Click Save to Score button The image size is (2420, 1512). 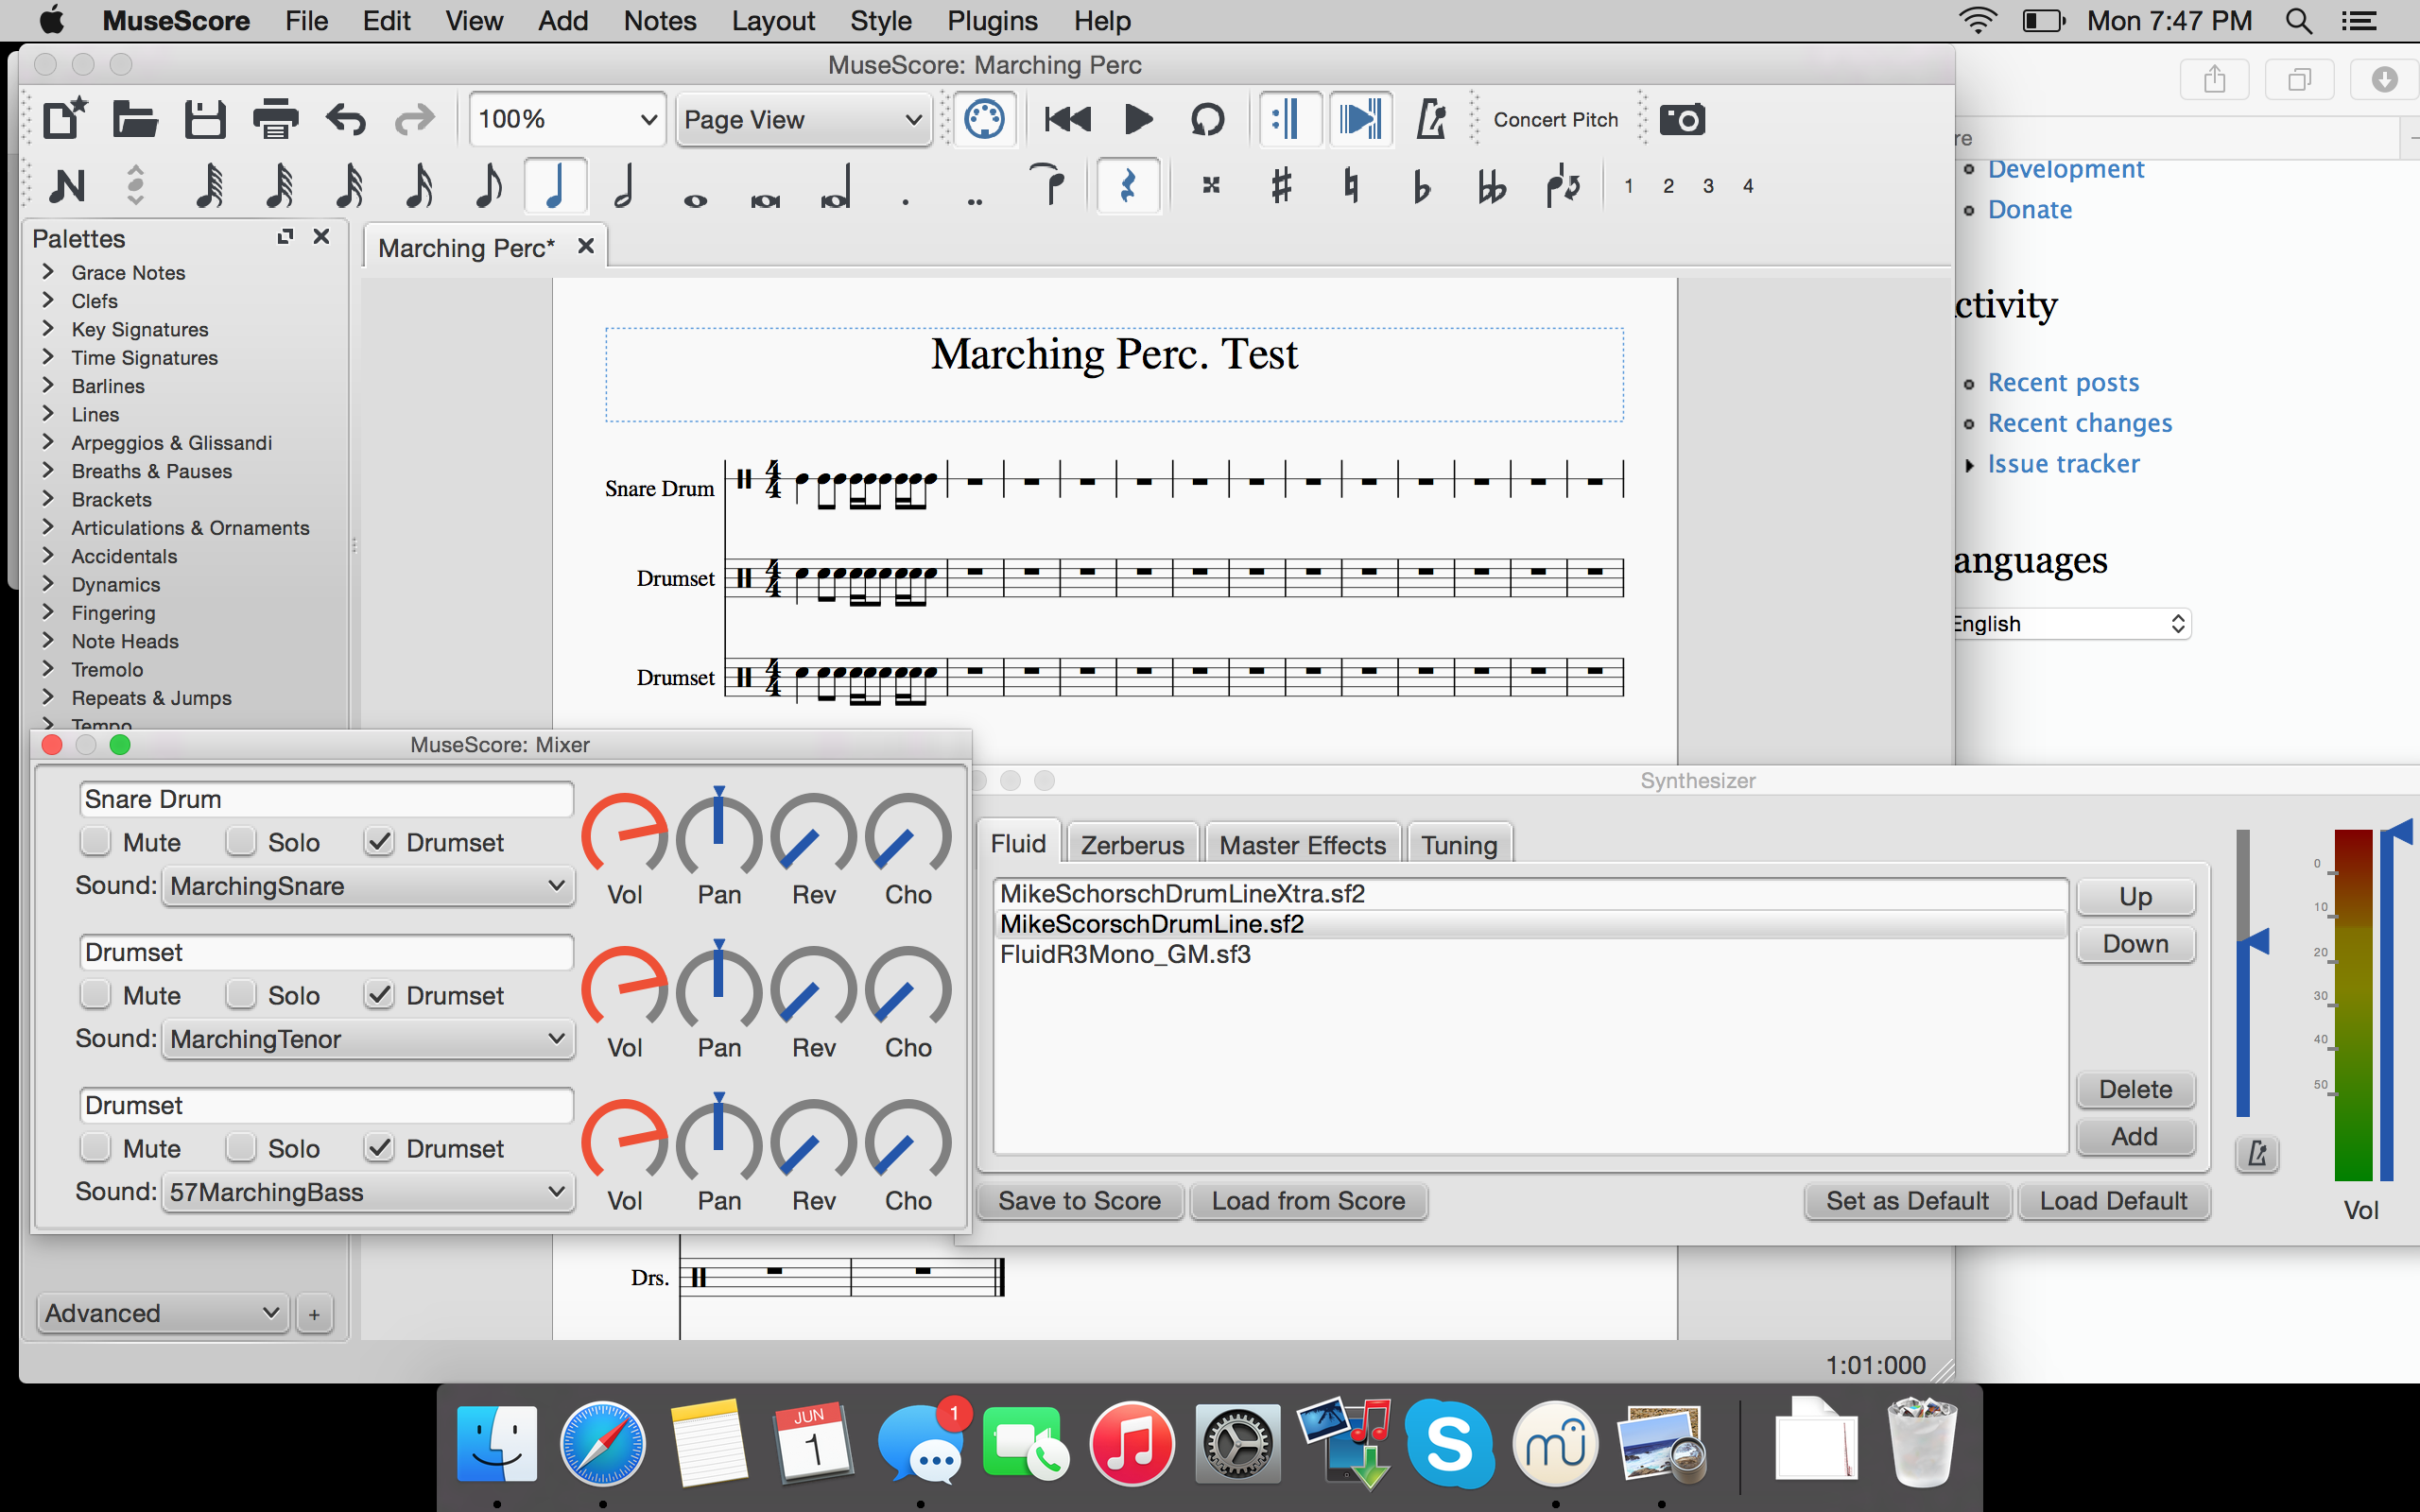pos(1079,1201)
